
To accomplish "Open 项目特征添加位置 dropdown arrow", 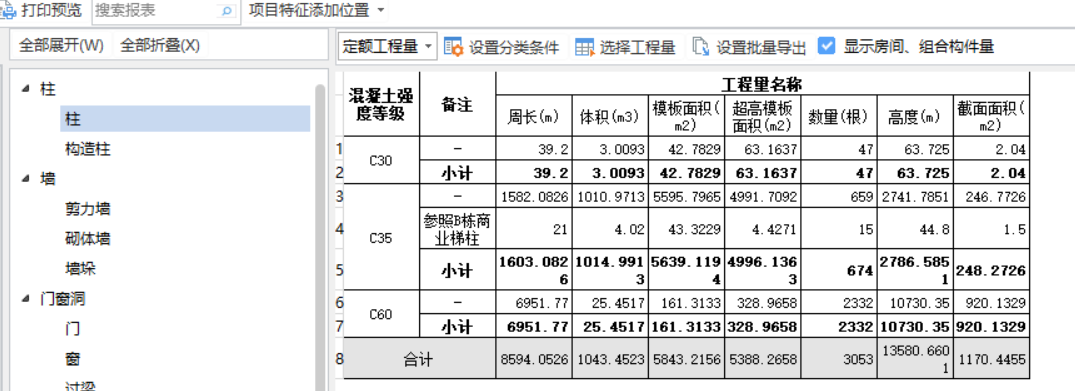I will [x=381, y=11].
